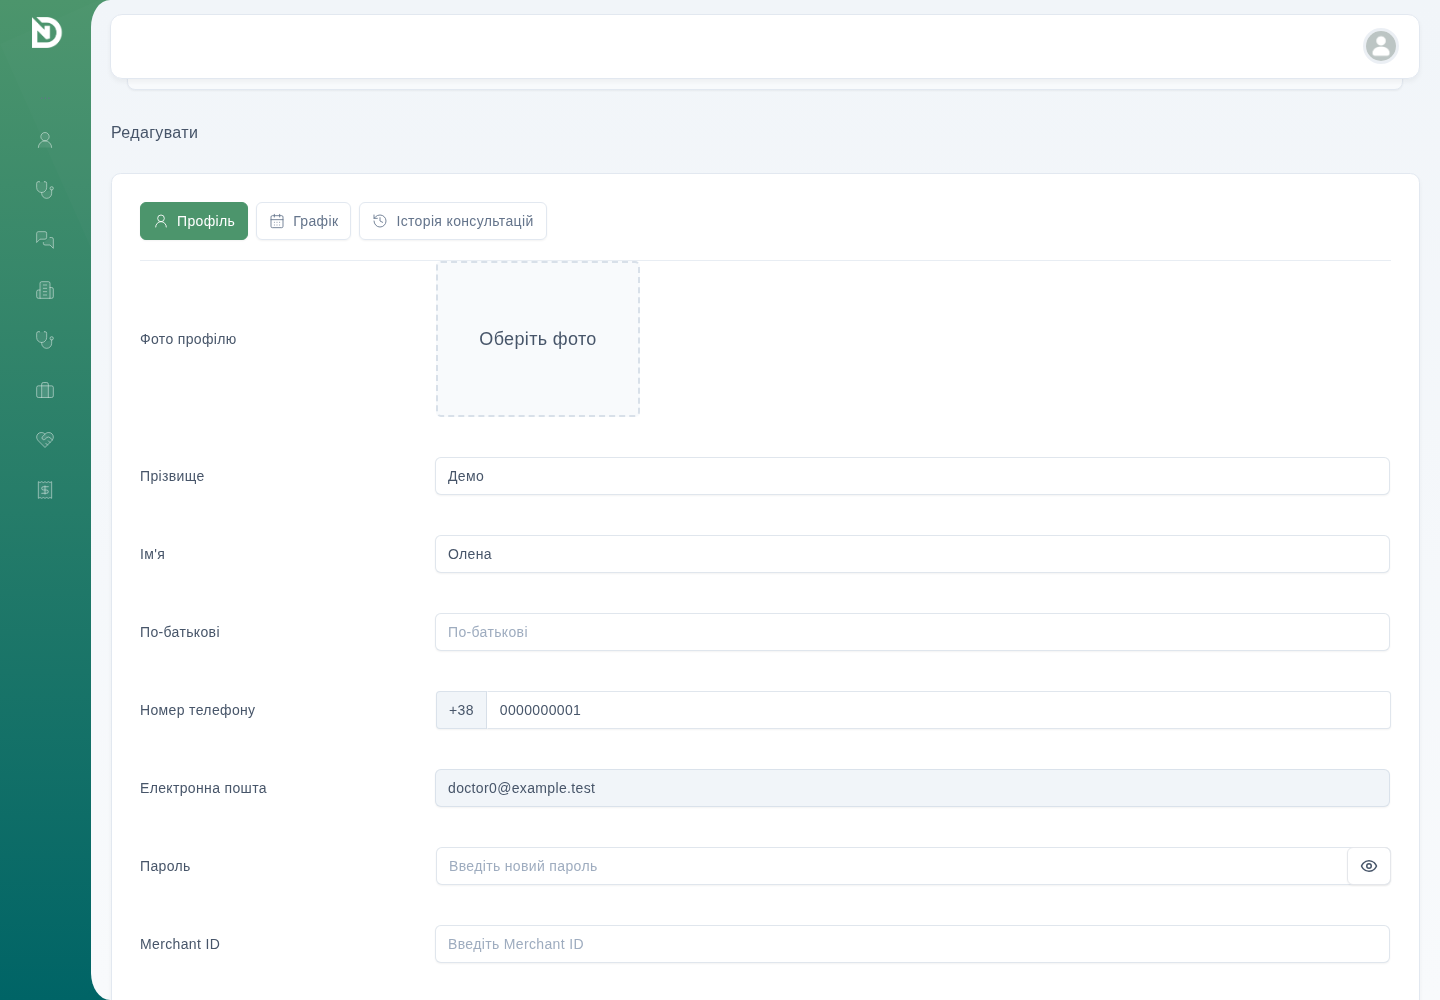
Task: Open the account avatar menu
Action: (1381, 46)
